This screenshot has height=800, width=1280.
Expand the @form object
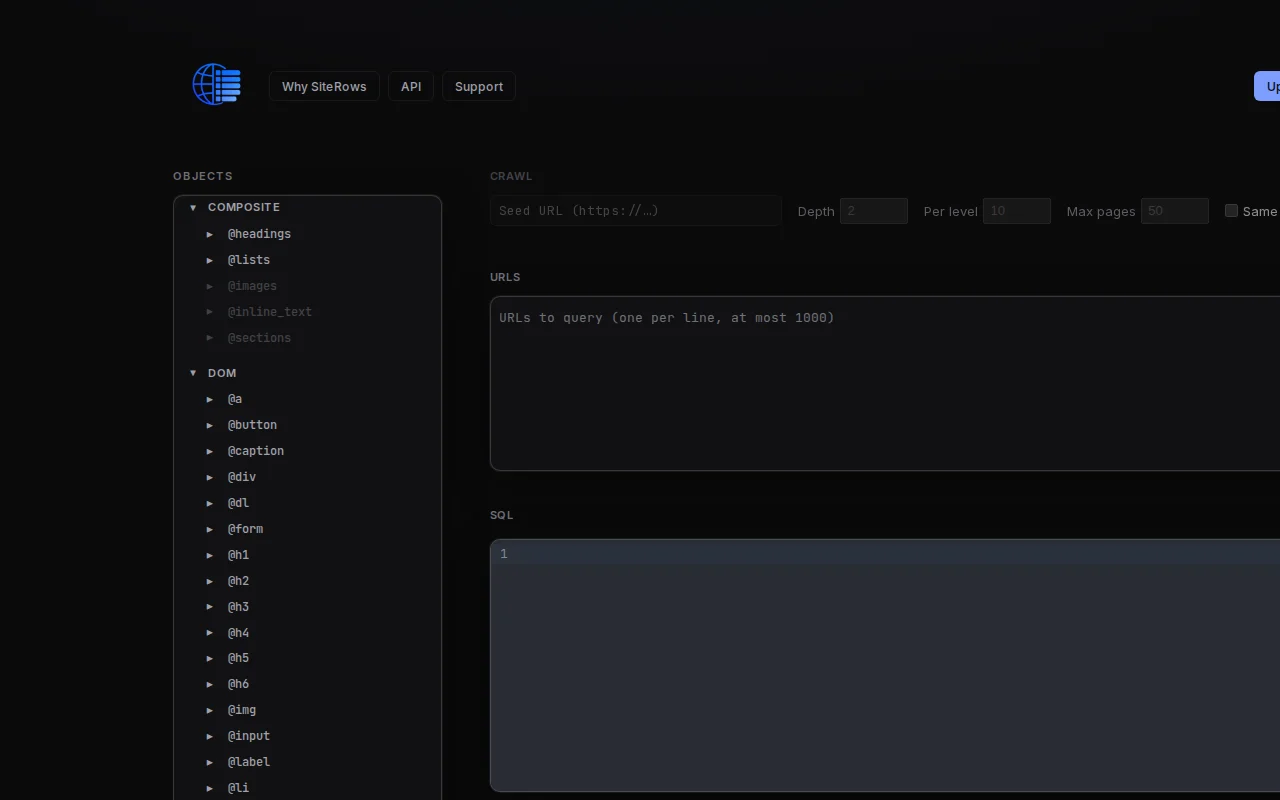(210, 529)
